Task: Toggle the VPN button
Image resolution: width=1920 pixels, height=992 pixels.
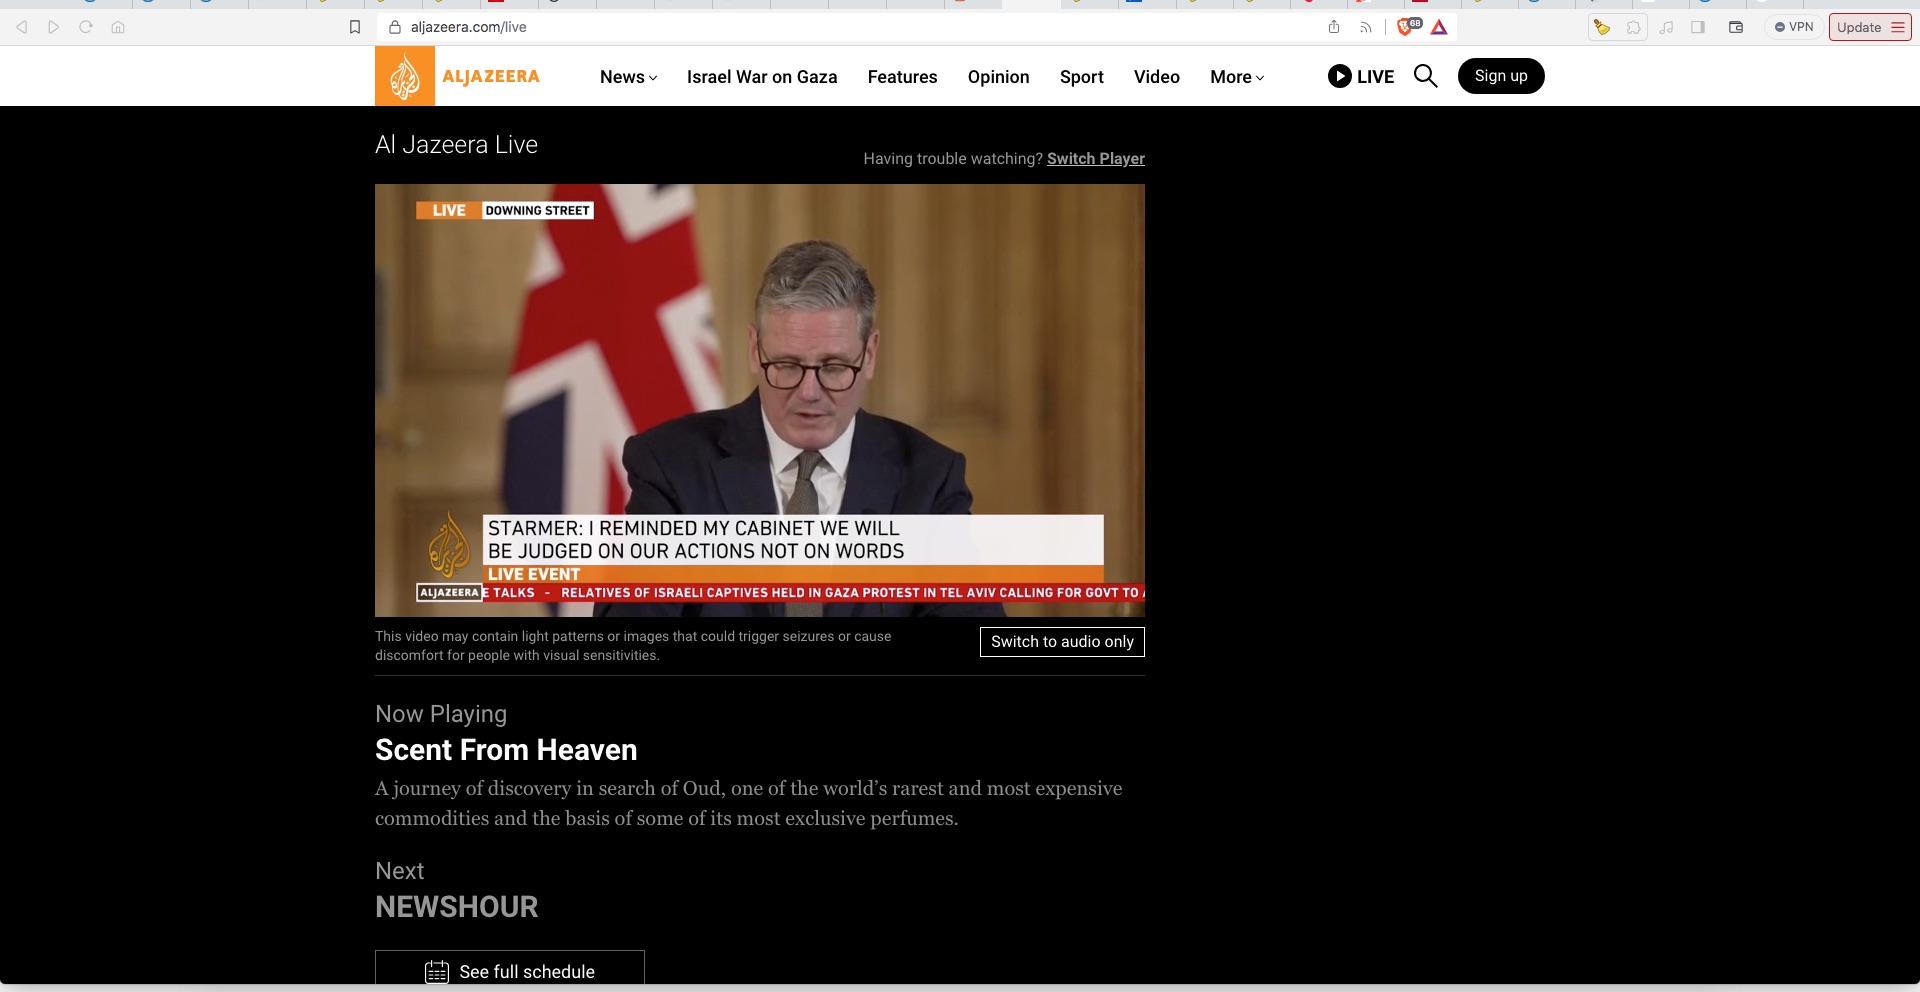Action: coord(1794,27)
